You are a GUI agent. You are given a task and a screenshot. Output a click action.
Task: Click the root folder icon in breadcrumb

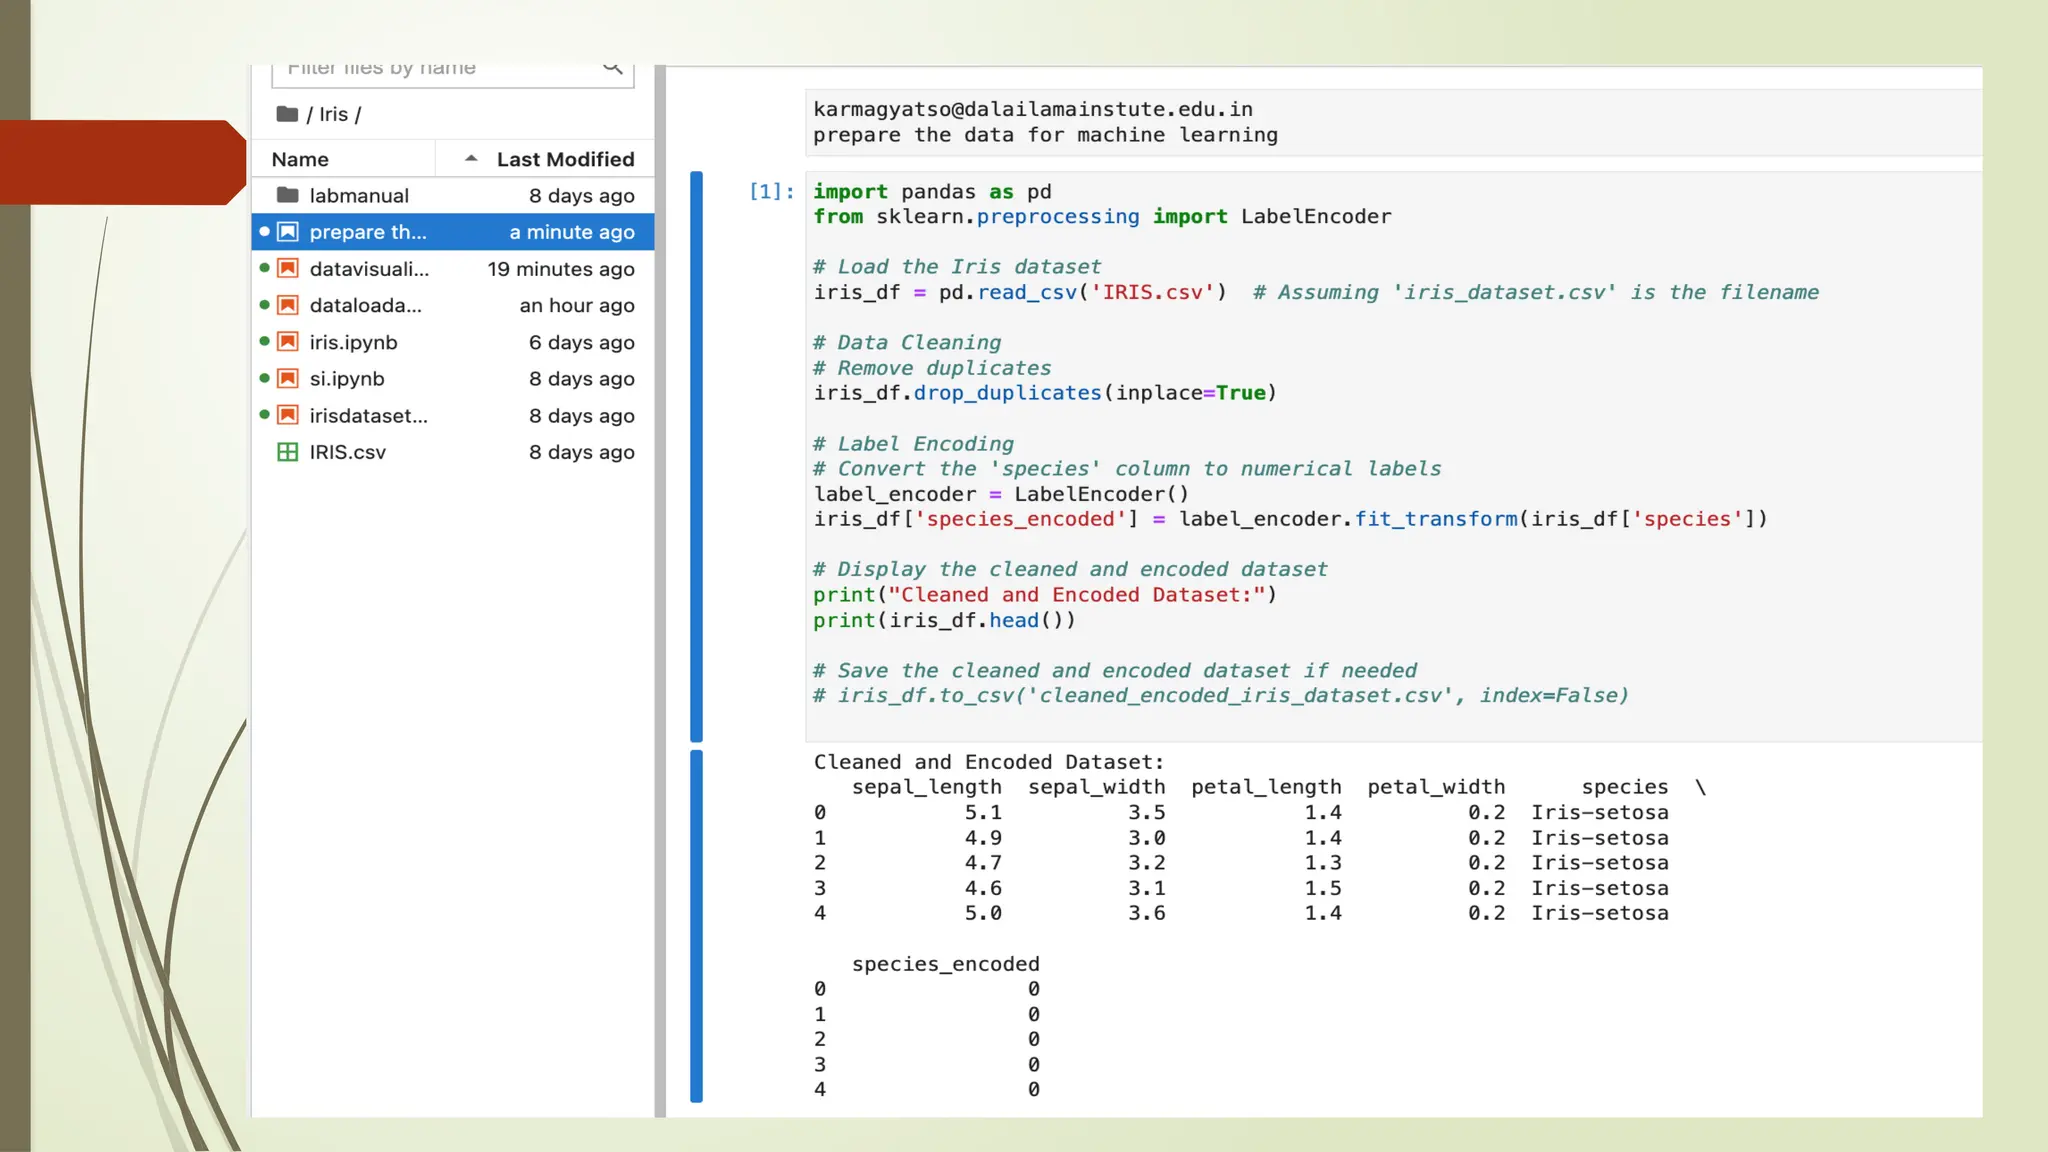click(287, 114)
